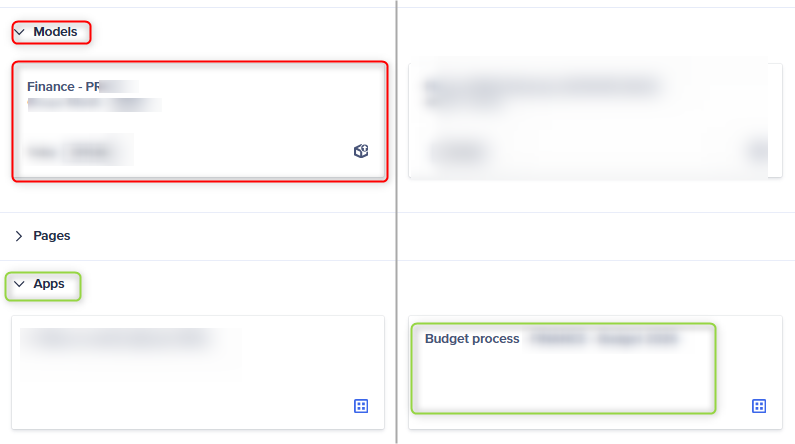Click the vertical divider between the columns

click(396, 222)
